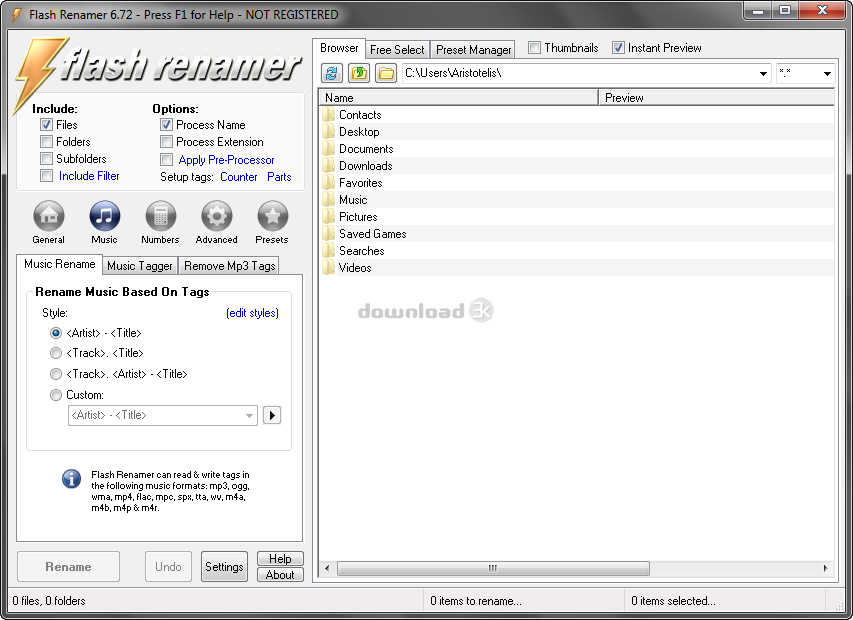This screenshot has height=620, width=853.
Task: Click the browse folder icon
Action: tap(386, 73)
